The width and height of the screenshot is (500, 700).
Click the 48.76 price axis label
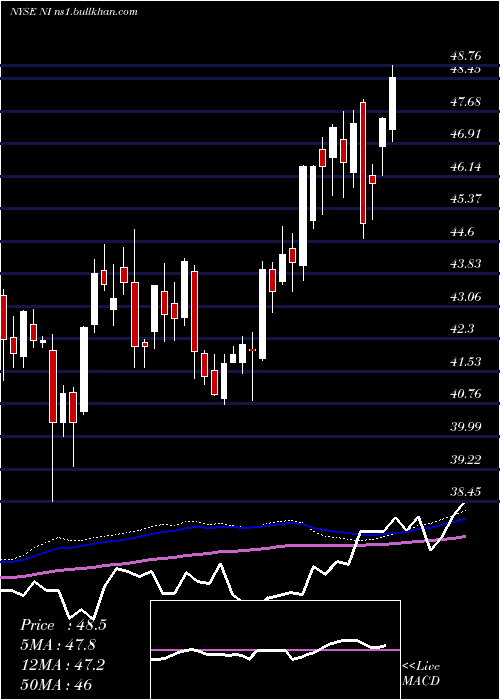(x=466, y=56)
